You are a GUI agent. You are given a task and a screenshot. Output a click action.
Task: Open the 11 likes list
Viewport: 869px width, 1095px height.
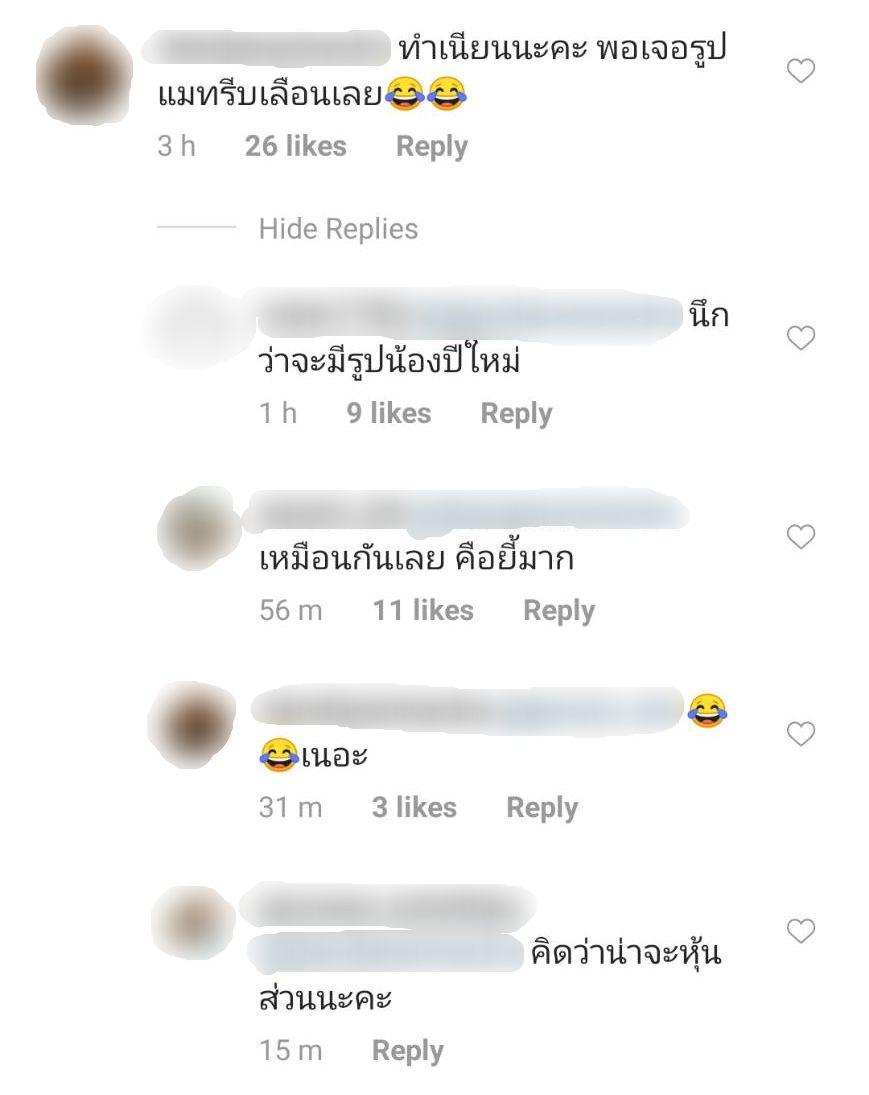point(423,610)
